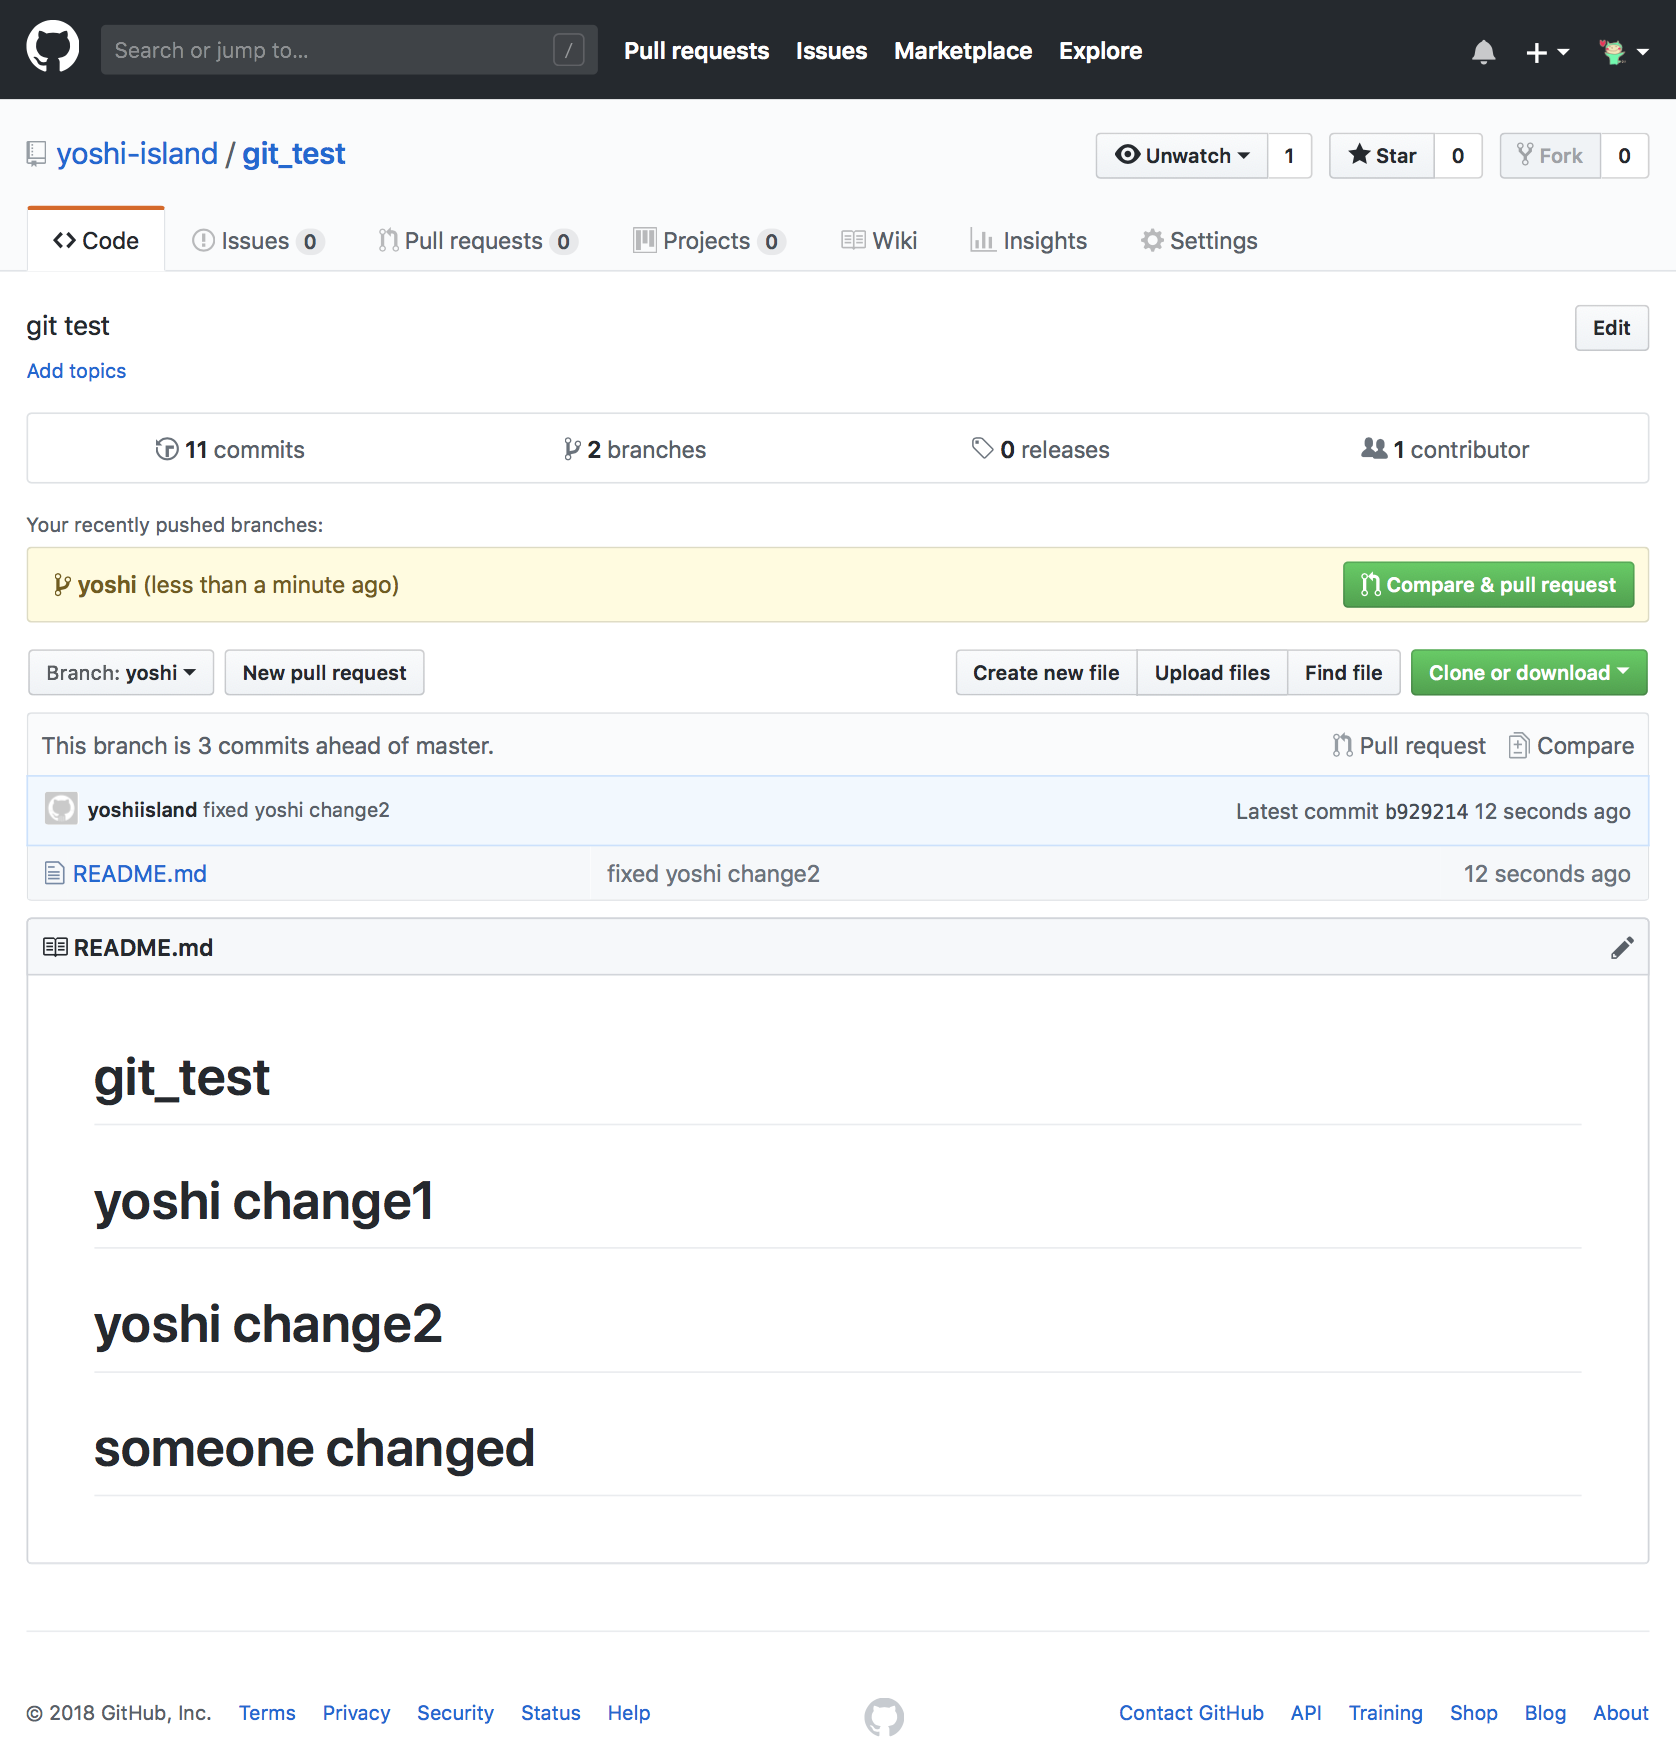The width and height of the screenshot is (1676, 1745).
Task: Open yoshiisland author link
Action: [x=142, y=810]
